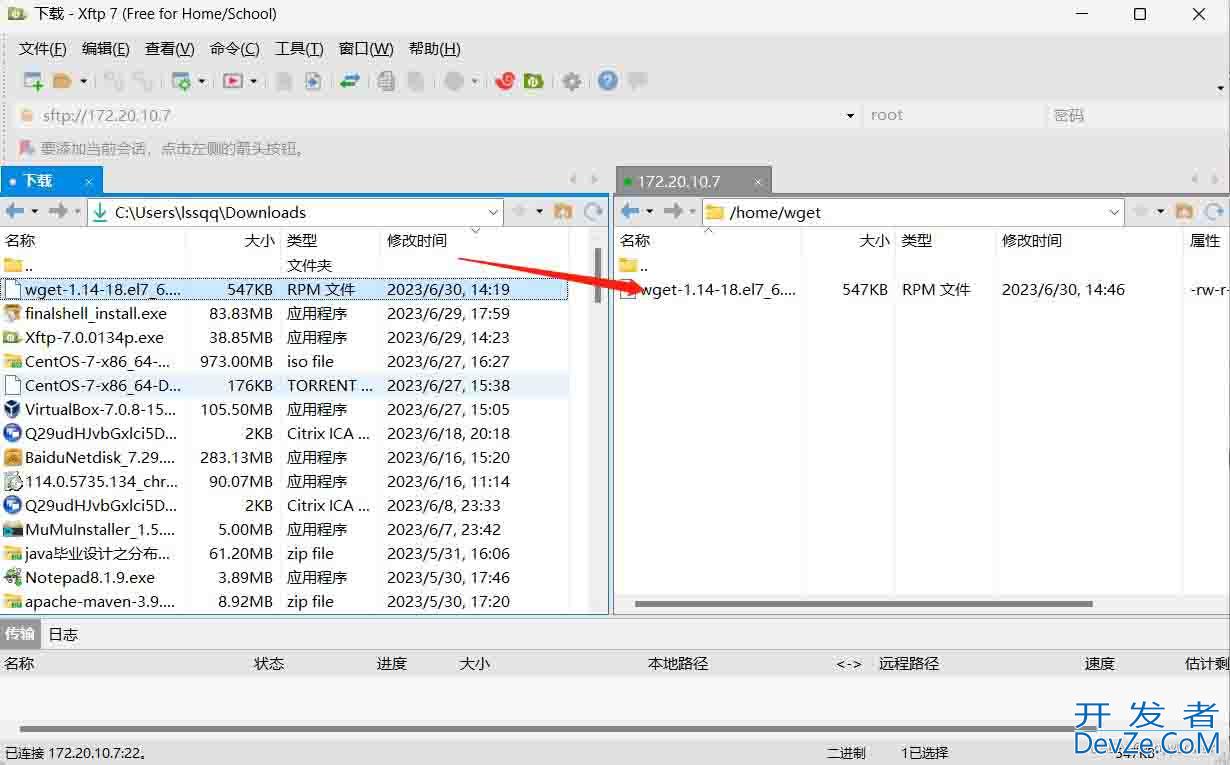Click the synchronize green-blue arrows icon
The height and width of the screenshot is (765, 1230).
click(x=350, y=81)
